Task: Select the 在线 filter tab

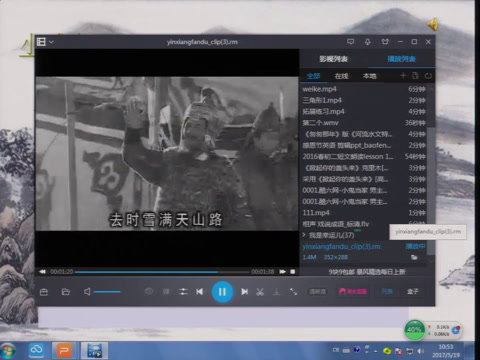Action: [341, 76]
